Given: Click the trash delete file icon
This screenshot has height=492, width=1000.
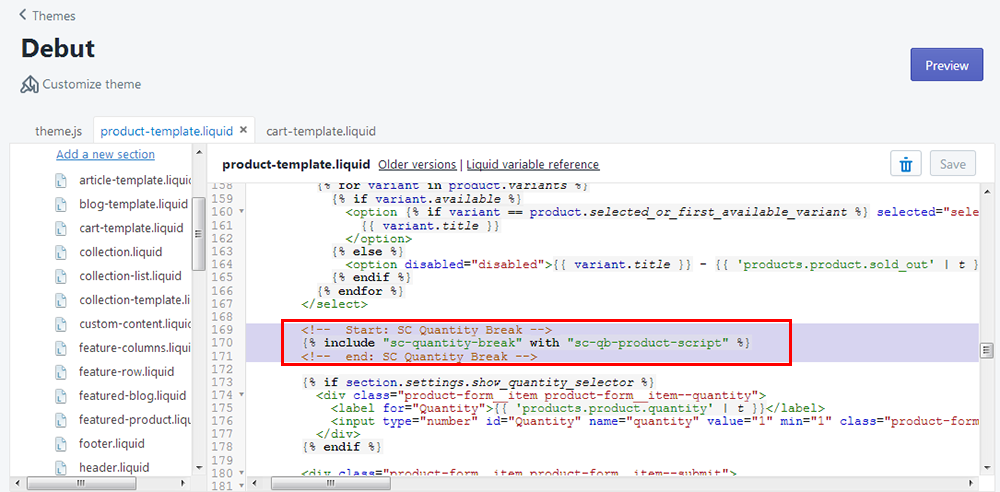Looking at the screenshot, I should (905, 164).
